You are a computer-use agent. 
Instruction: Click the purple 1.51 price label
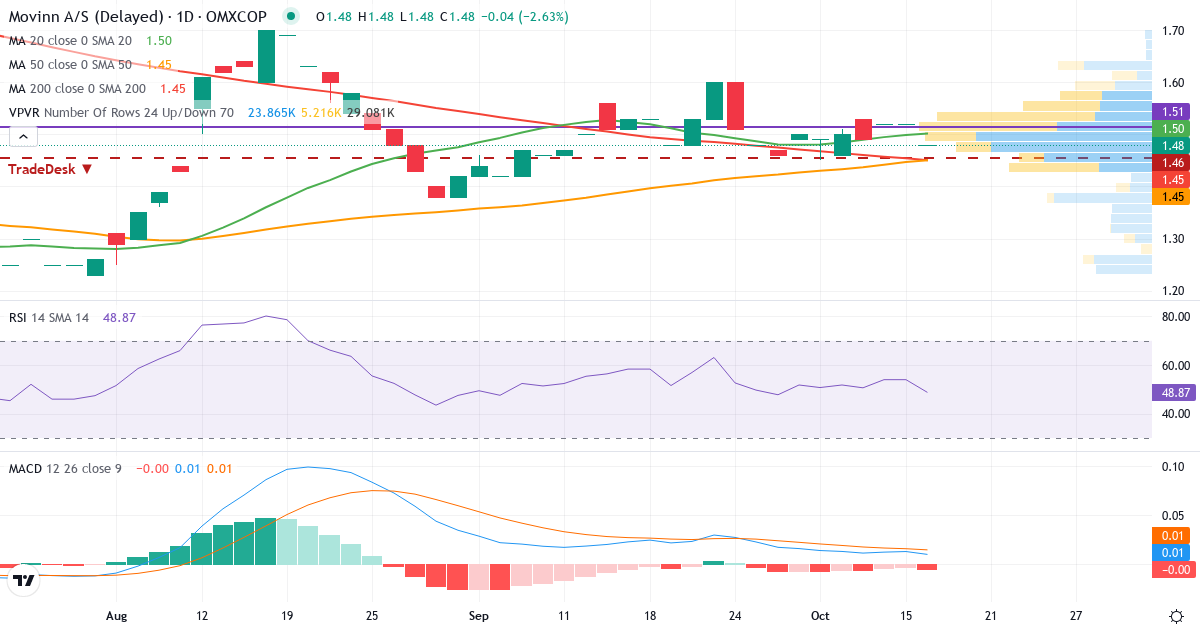pos(1171,112)
